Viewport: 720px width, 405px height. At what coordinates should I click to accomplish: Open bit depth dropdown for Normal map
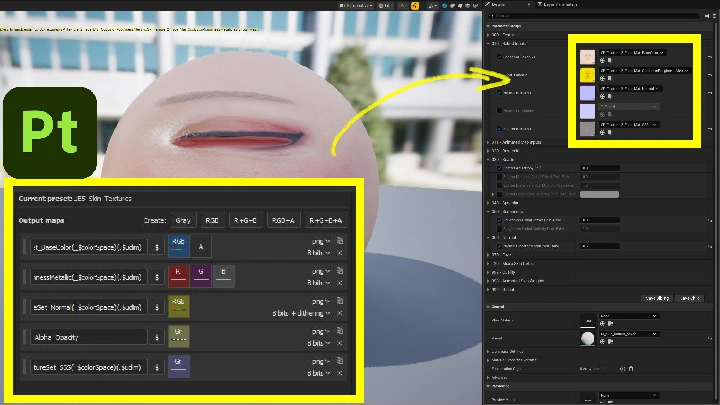click(302, 313)
